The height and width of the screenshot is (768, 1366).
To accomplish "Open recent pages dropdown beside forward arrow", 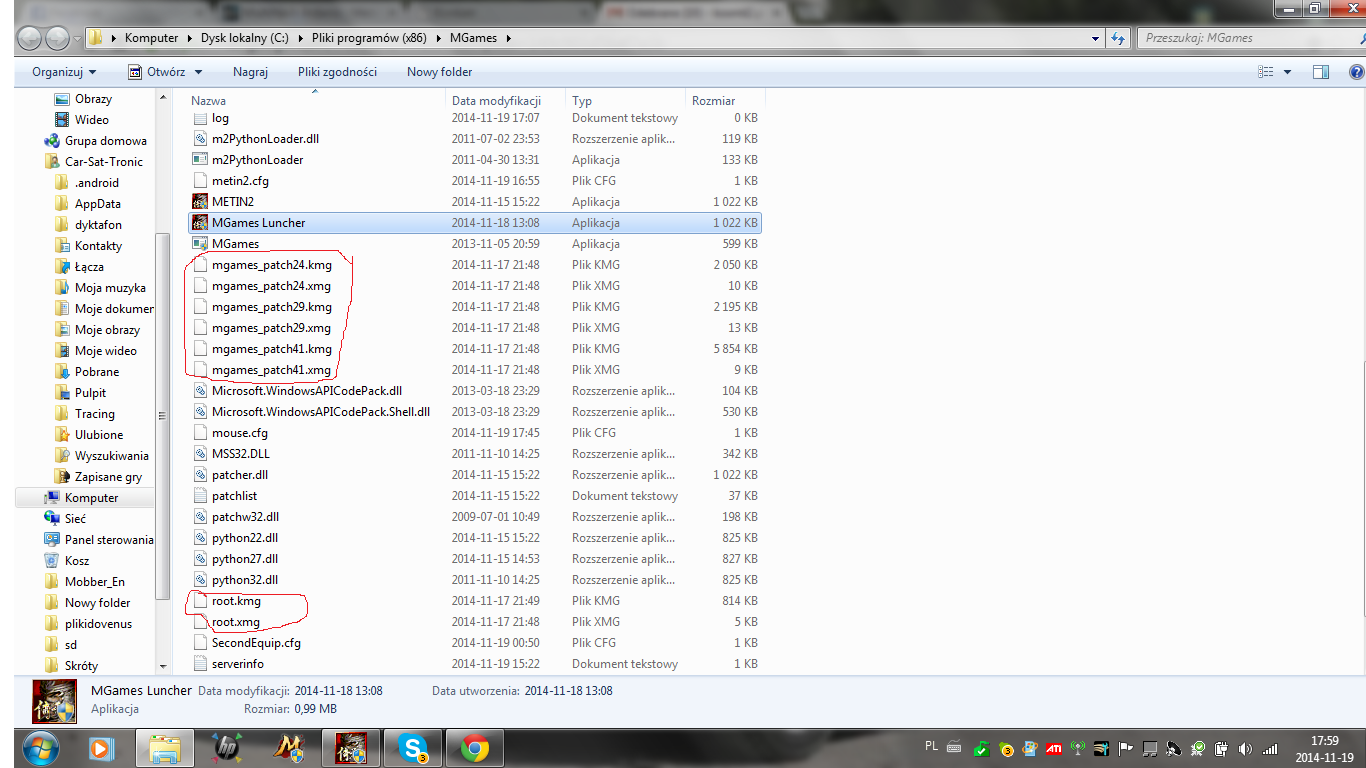I will tap(77, 39).
